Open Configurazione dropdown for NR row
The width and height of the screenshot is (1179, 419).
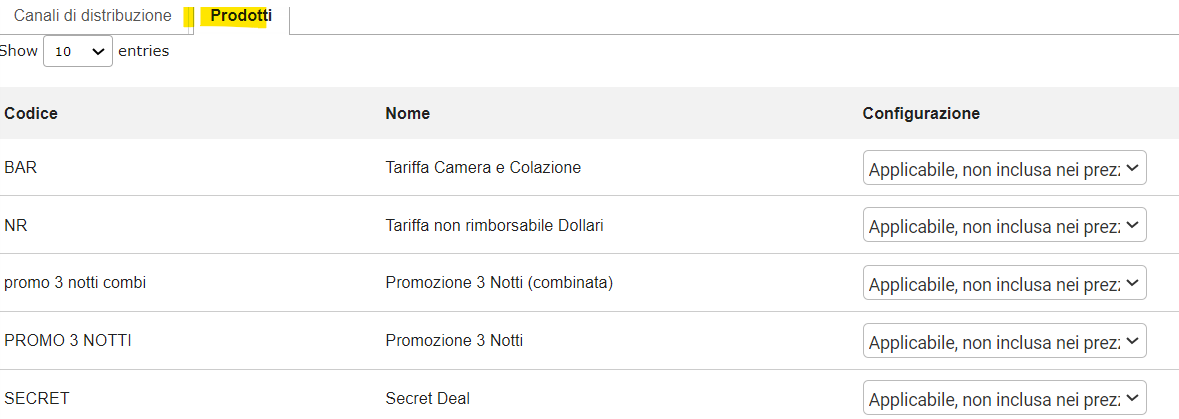[1004, 226]
